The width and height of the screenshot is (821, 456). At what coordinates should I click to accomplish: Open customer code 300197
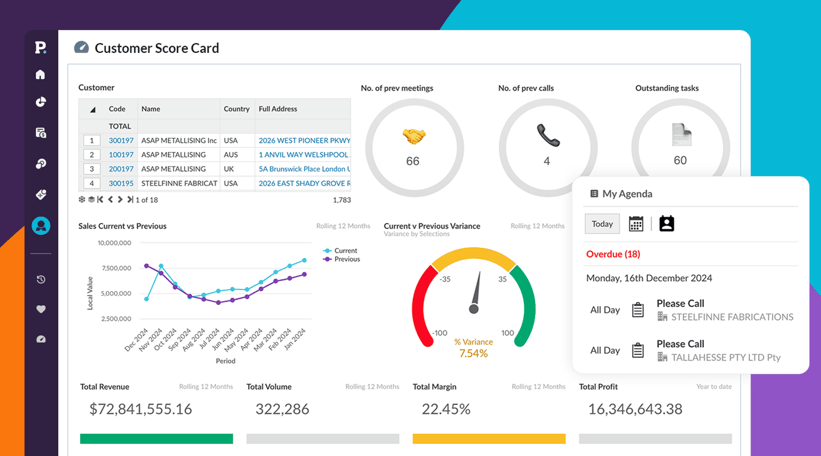tap(121, 140)
